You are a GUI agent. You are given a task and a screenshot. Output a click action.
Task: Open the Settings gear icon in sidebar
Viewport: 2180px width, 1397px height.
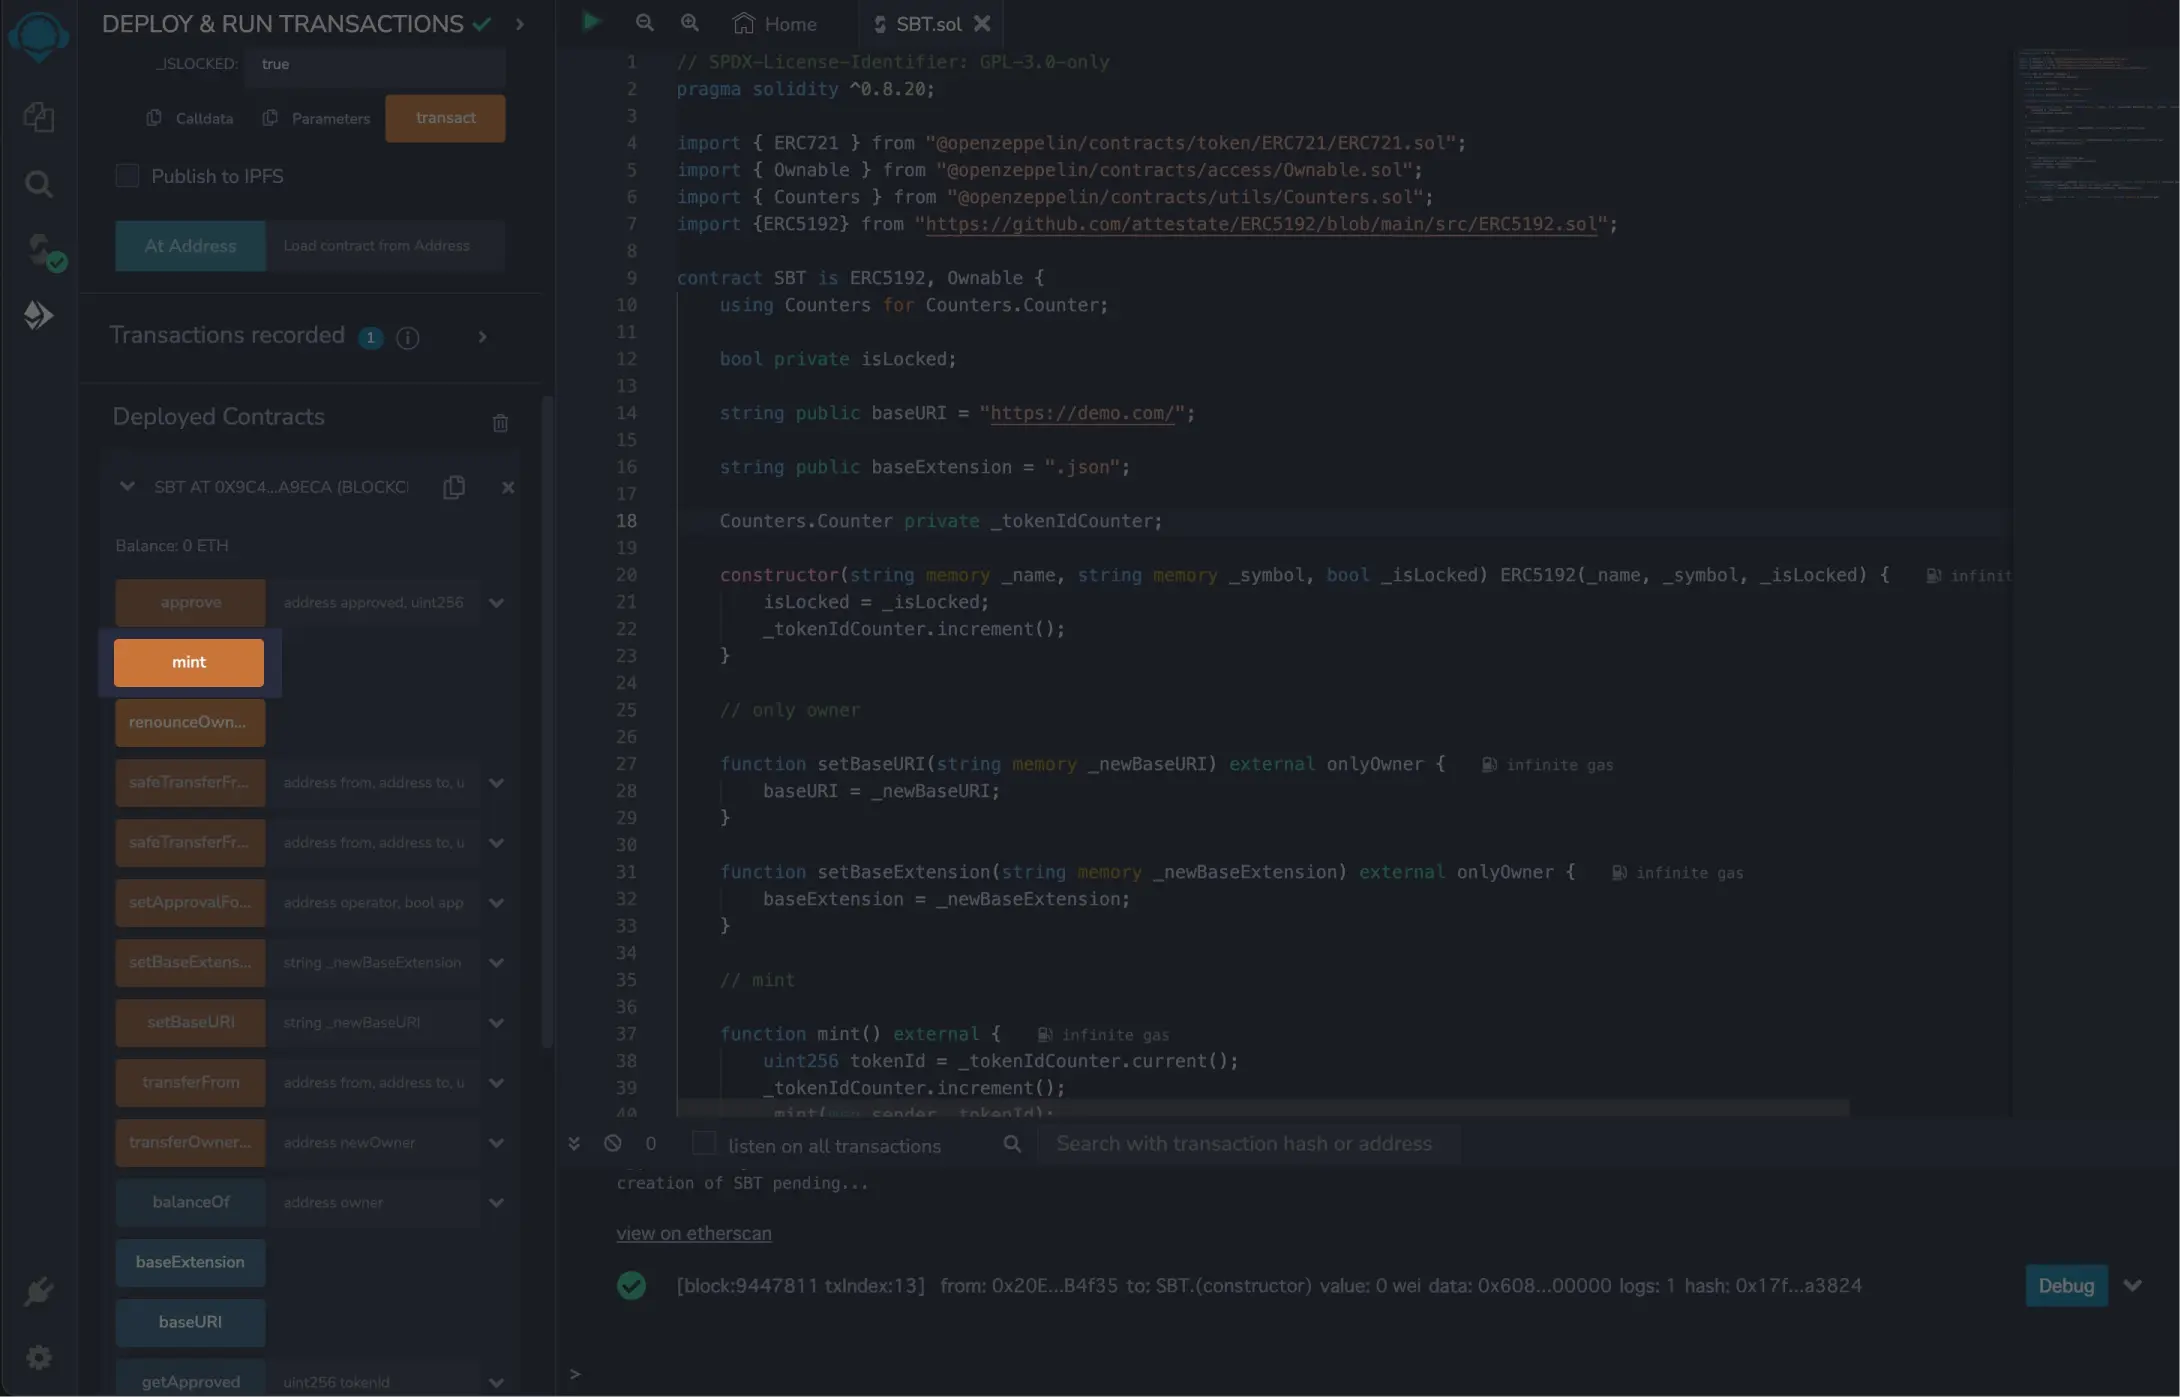tap(38, 1357)
